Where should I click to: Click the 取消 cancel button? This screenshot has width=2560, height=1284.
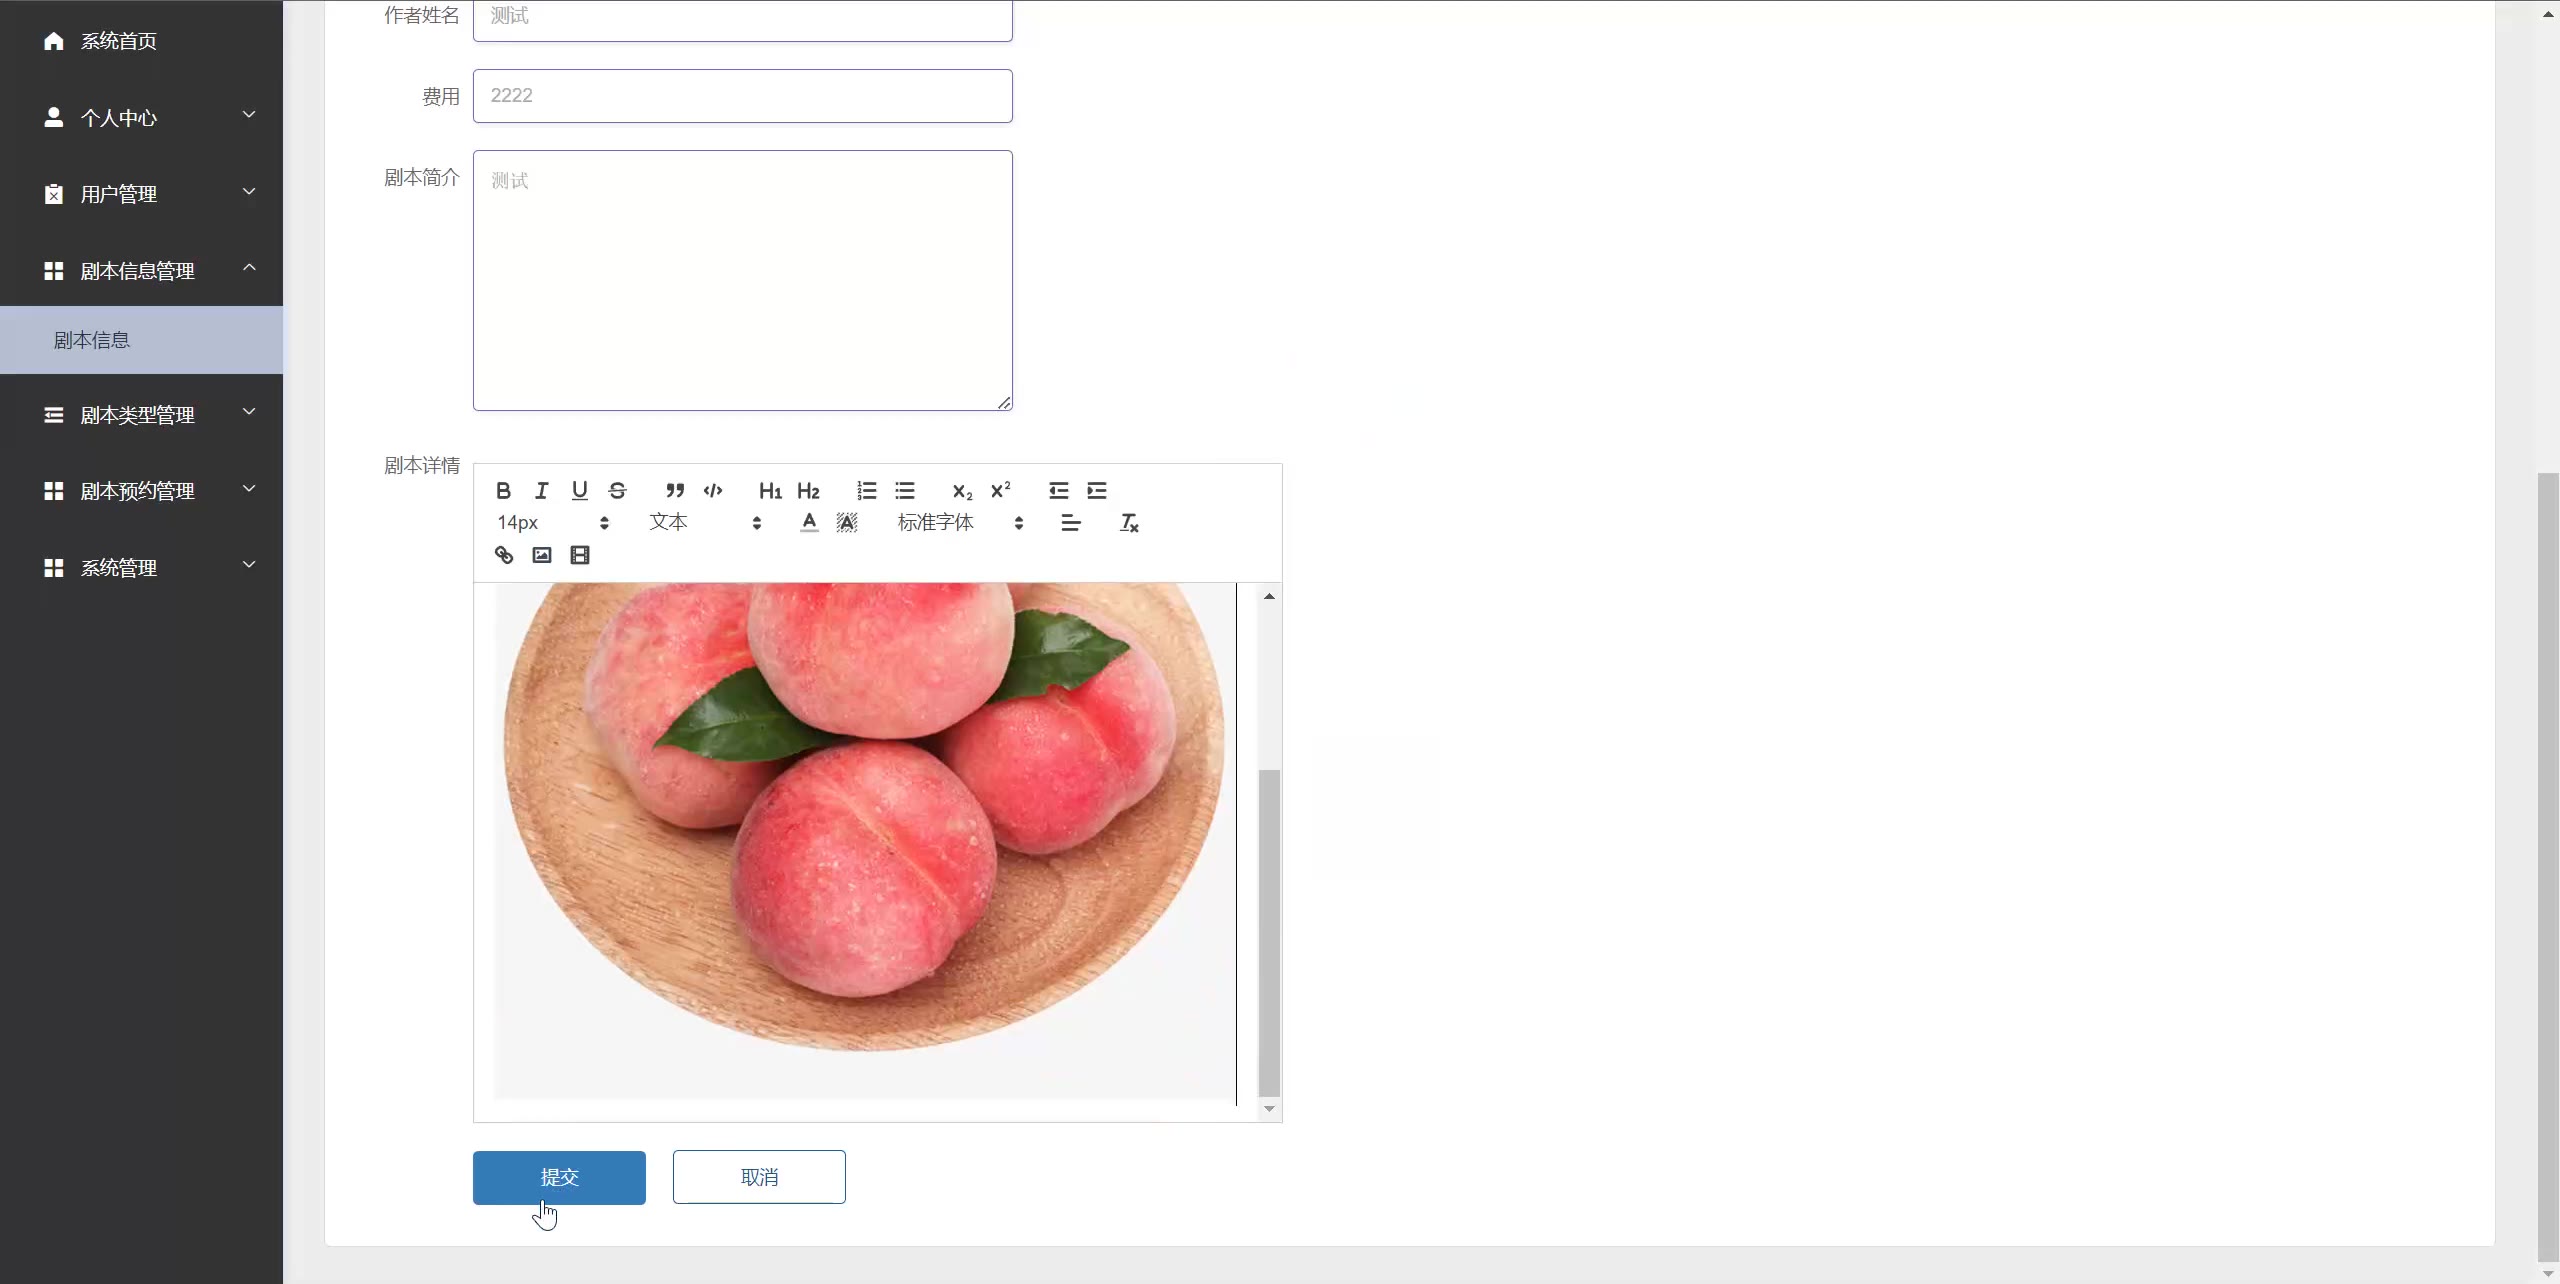759,1177
